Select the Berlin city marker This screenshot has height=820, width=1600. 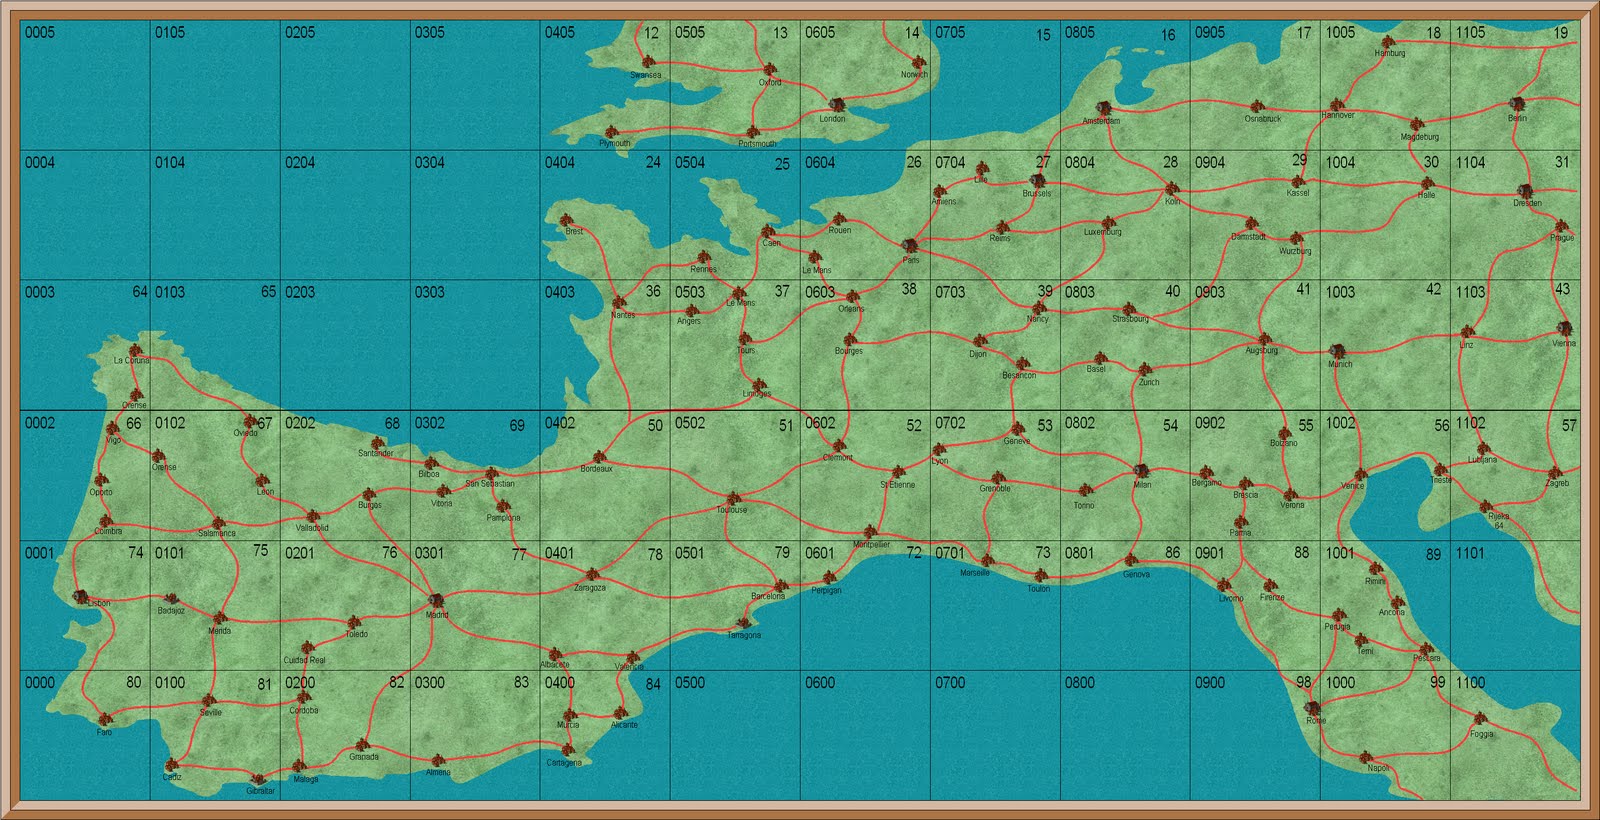(x=1518, y=104)
